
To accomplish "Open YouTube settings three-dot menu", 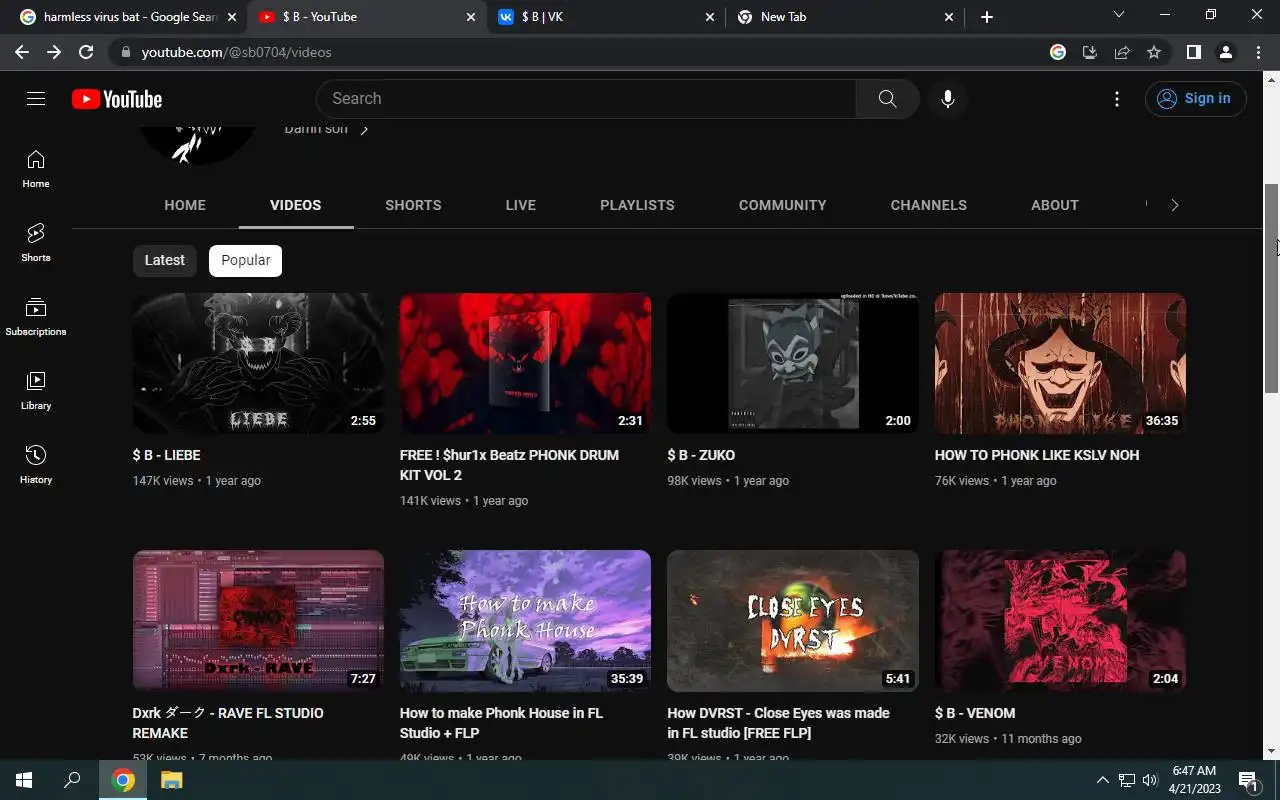I will click(x=1117, y=99).
